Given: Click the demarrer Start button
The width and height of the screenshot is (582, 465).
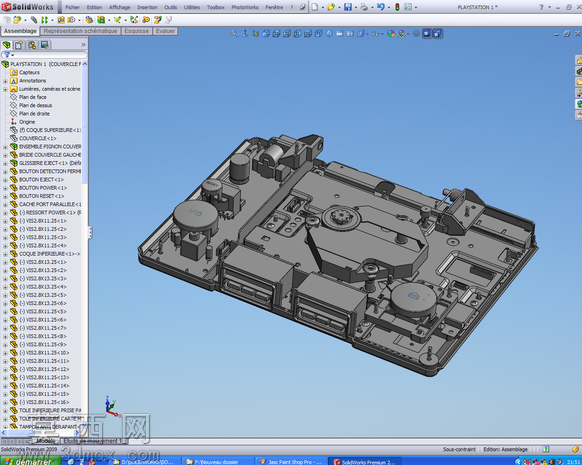Looking at the screenshot, I should point(30,461).
